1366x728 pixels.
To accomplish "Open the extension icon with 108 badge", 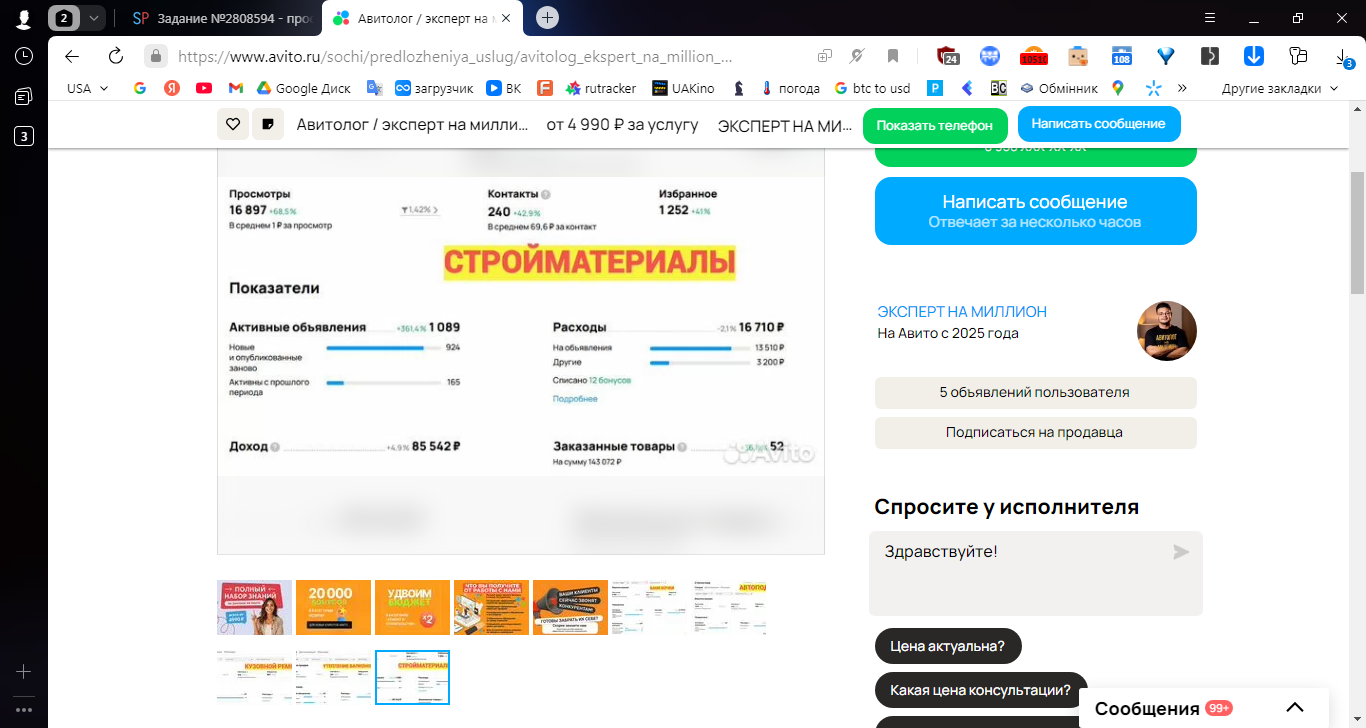I will tap(1122, 56).
